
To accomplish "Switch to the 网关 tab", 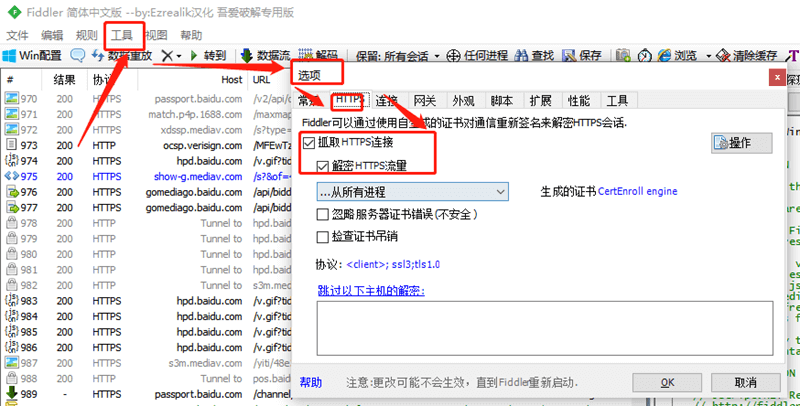I will coord(425,100).
